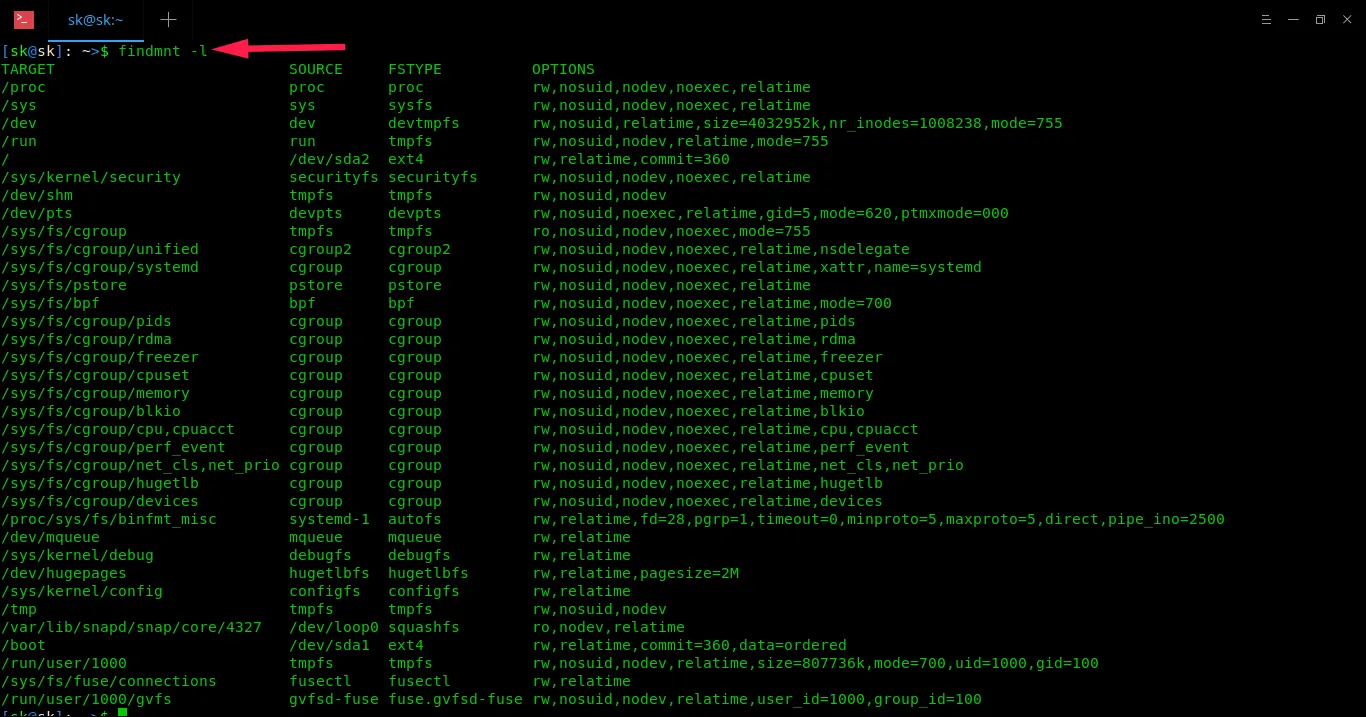The image size is (1366, 717).
Task: Click the TARGET column header
Action: 28,69
